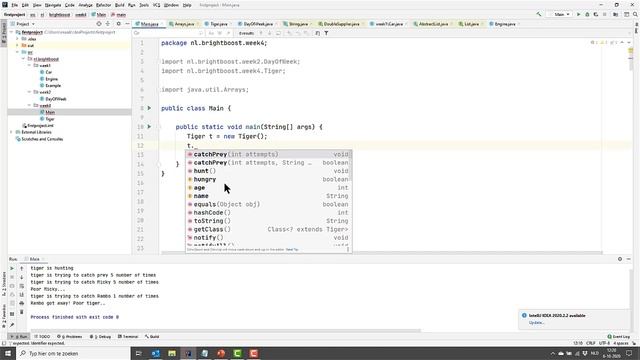
Task: Run the Main configuration with green play
Action: (x=578, y=14)
